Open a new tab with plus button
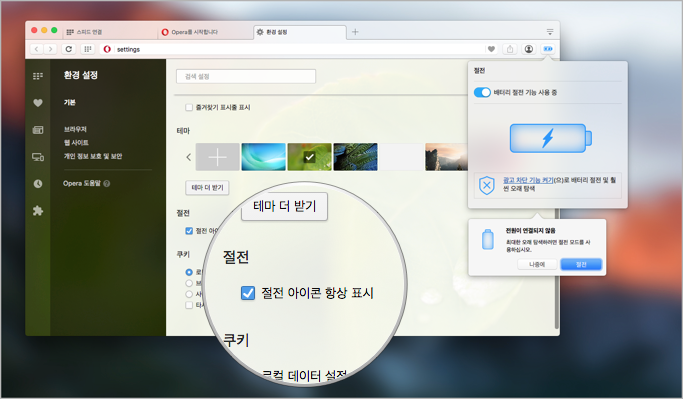 pyautogui.click(x=355, y=32)
